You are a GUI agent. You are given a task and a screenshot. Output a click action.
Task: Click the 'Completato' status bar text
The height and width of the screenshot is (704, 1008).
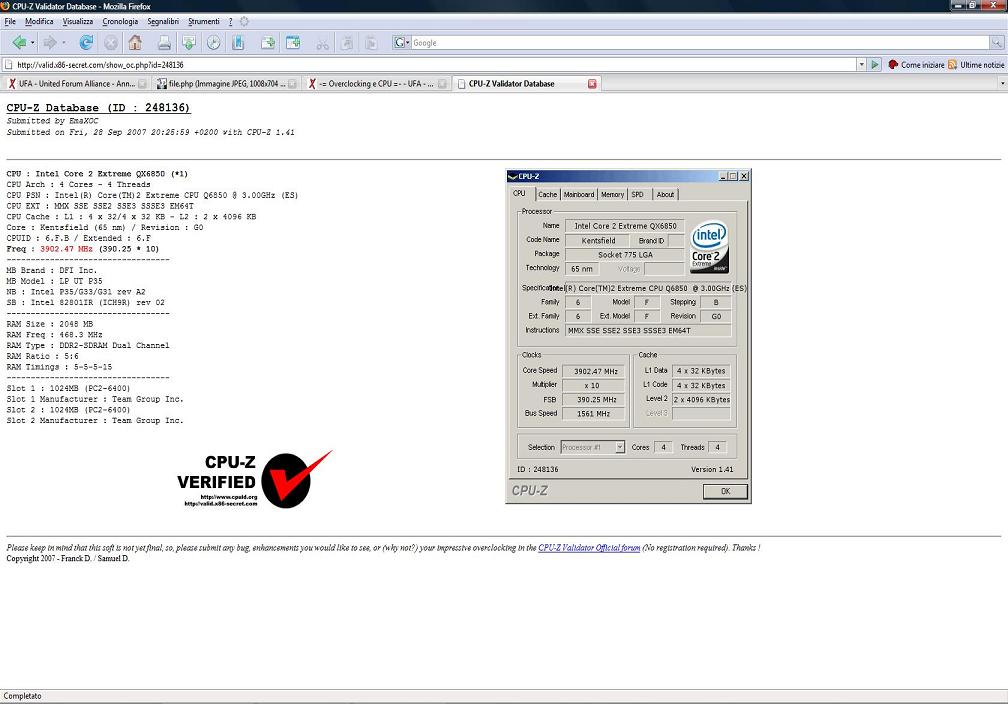point(22,696)
